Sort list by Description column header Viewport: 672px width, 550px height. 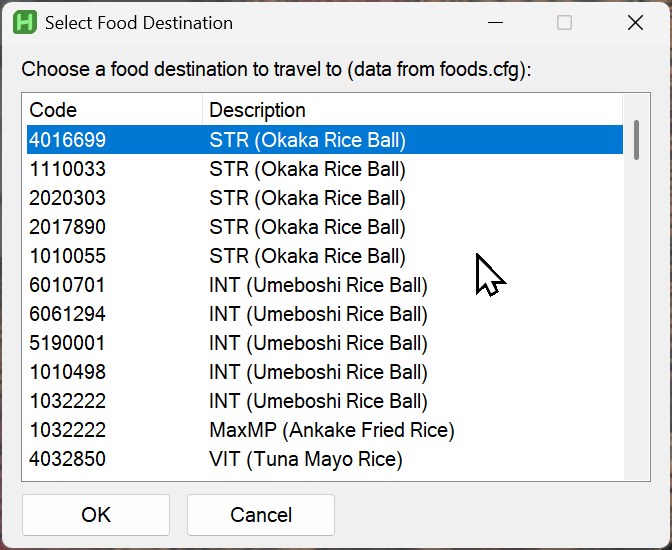(412, 110)
